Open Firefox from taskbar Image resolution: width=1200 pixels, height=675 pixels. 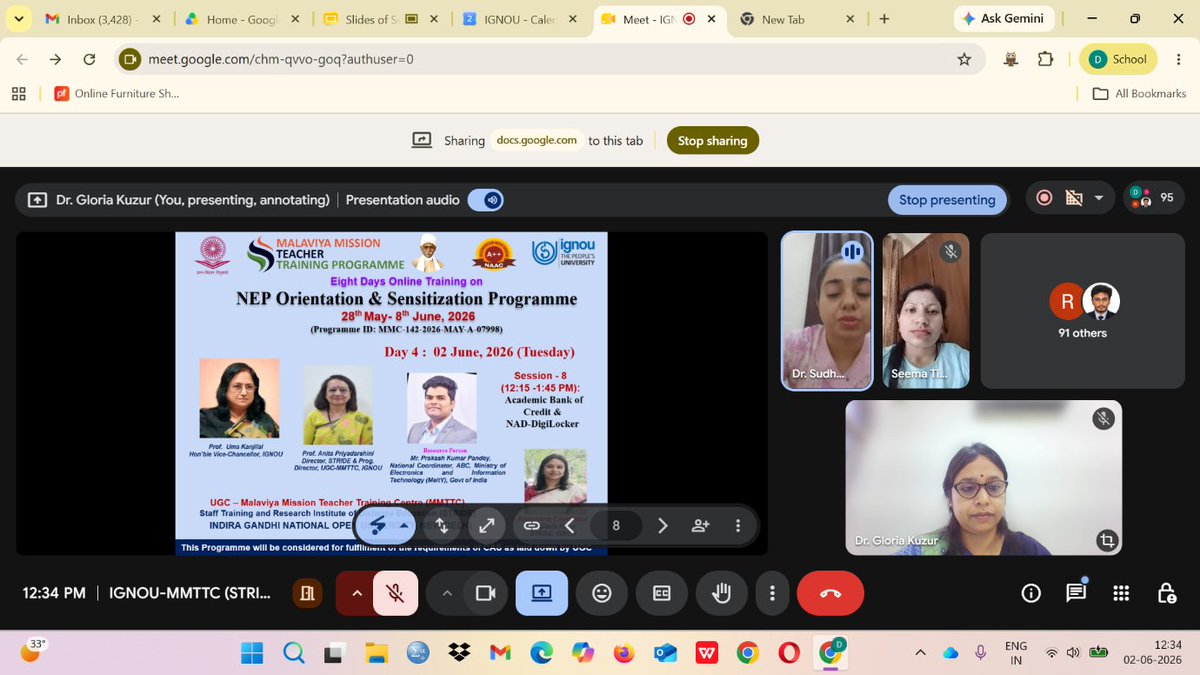coord(624,652)
